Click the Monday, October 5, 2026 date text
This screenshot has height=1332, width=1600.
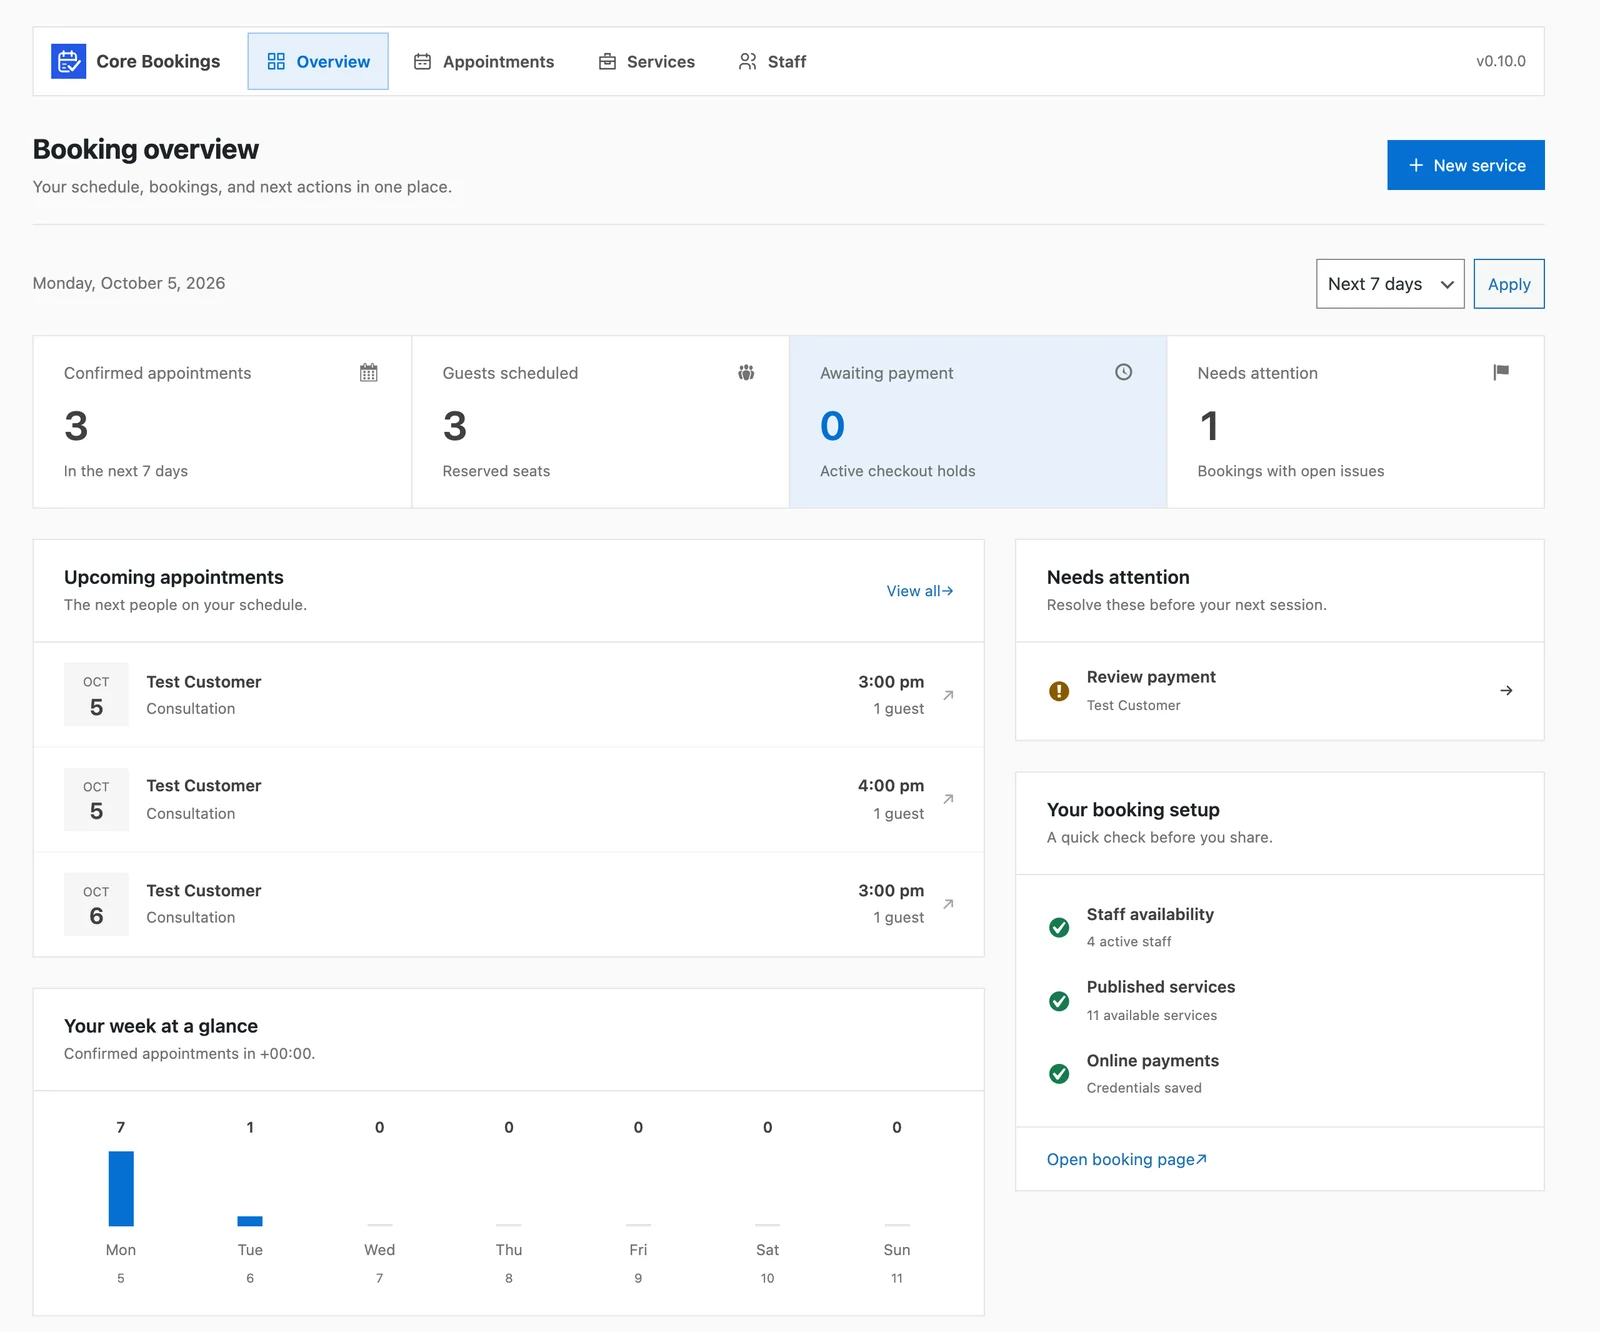(129, 283)
